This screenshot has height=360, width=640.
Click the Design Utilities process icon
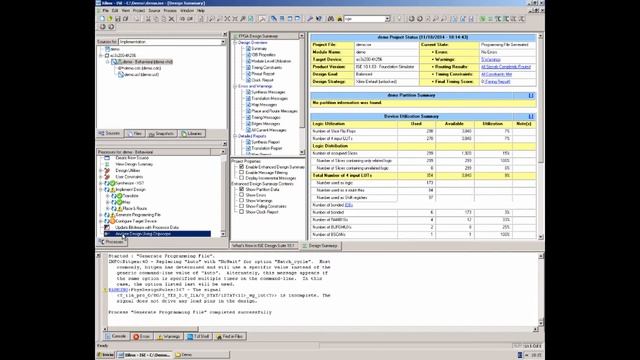pos(107,171)
